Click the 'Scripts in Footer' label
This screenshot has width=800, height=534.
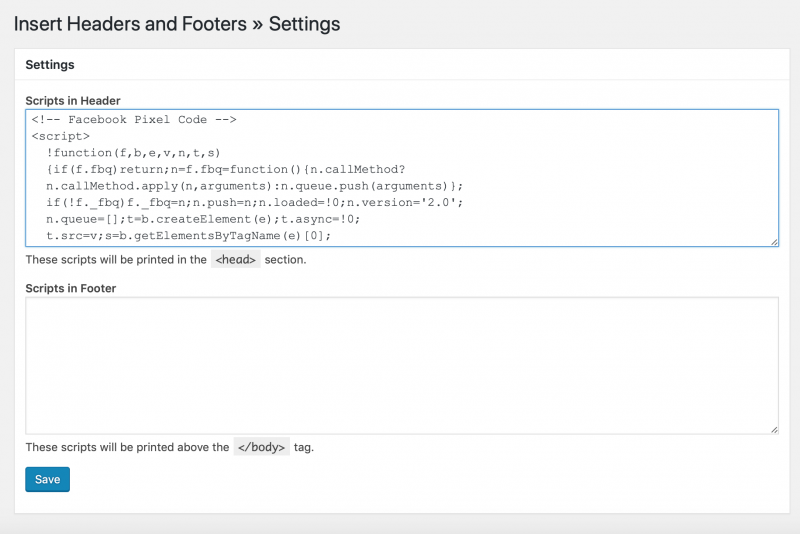point(71,288)
